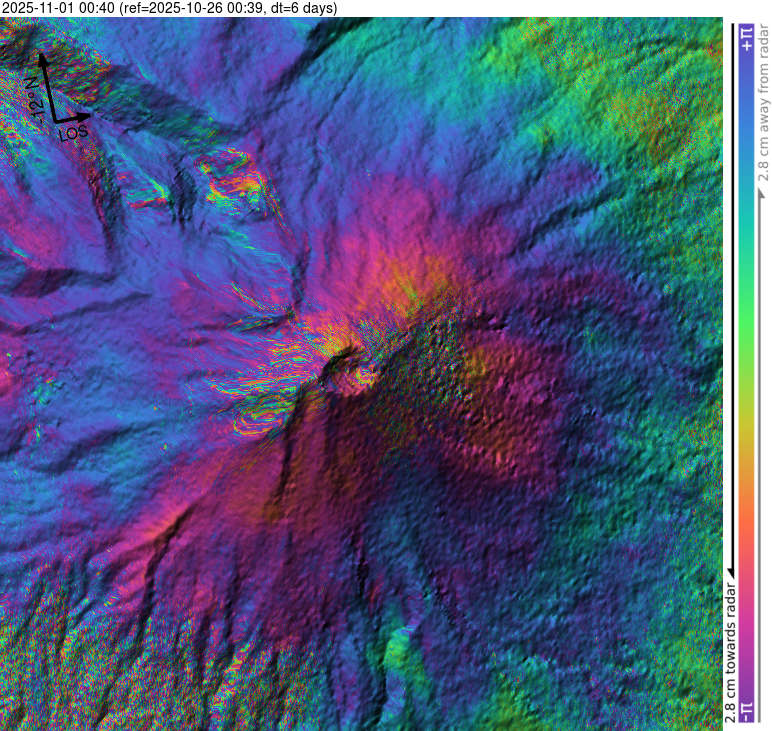Click the bright green patch south of the summit
Viewport: 772px width, 731px height.
pos(400,650)
